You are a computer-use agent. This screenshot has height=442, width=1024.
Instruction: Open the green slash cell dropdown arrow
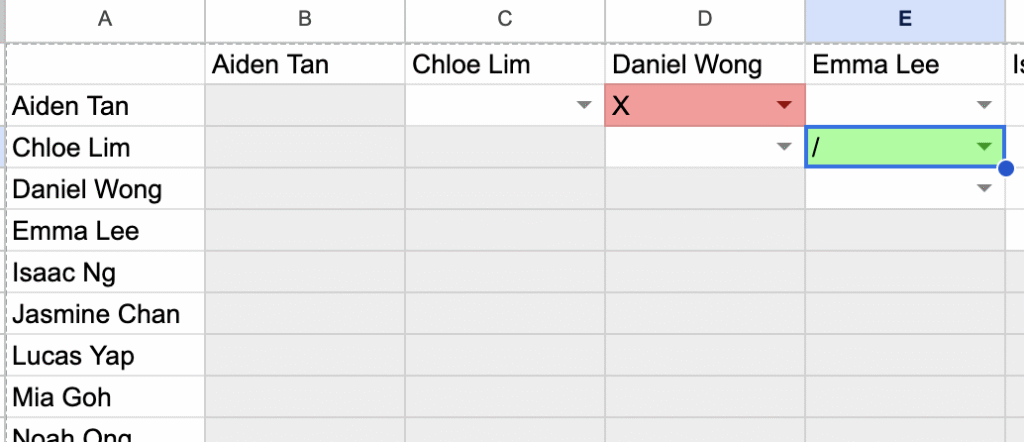[985, 148]
